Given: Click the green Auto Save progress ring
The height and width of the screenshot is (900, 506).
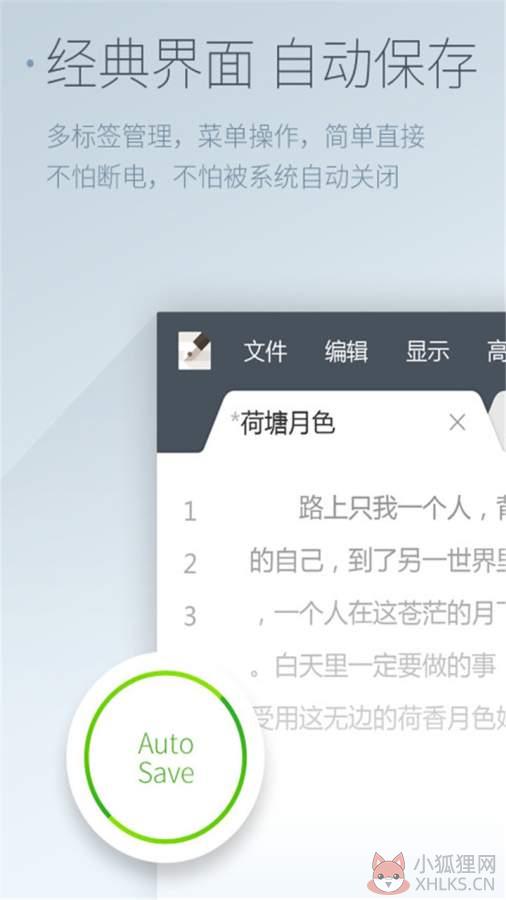Looking at the screenshot, I should pyautogui.click(x=165, y=757).
